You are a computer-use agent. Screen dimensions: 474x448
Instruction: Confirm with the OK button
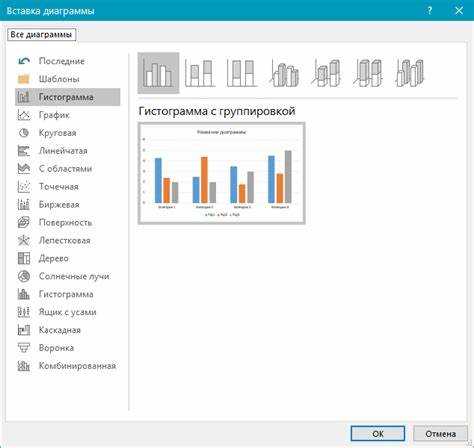click(x=378, y=434)
